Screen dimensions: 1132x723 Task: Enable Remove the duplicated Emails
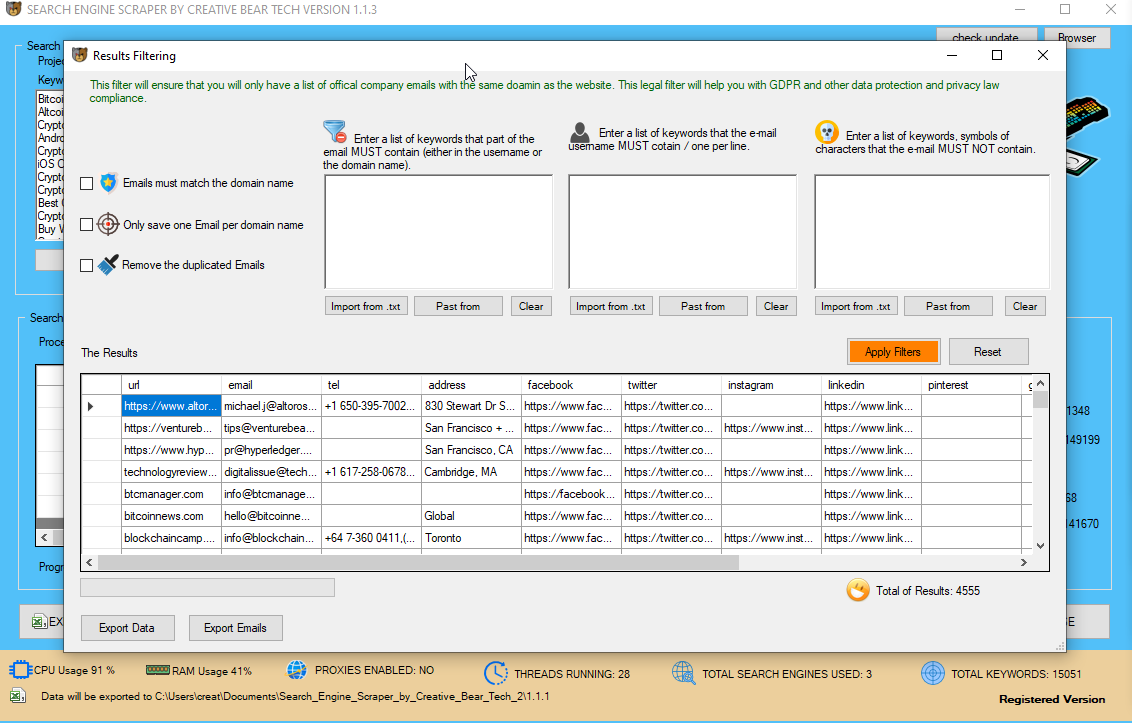85,264
